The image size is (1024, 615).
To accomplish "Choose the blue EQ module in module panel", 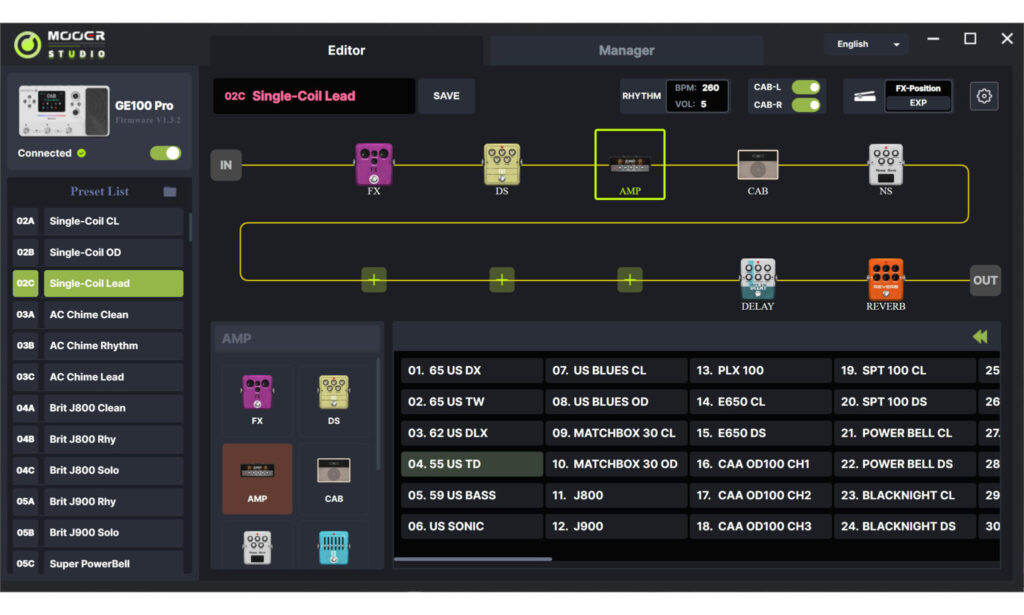I will [x=334, y=547].
